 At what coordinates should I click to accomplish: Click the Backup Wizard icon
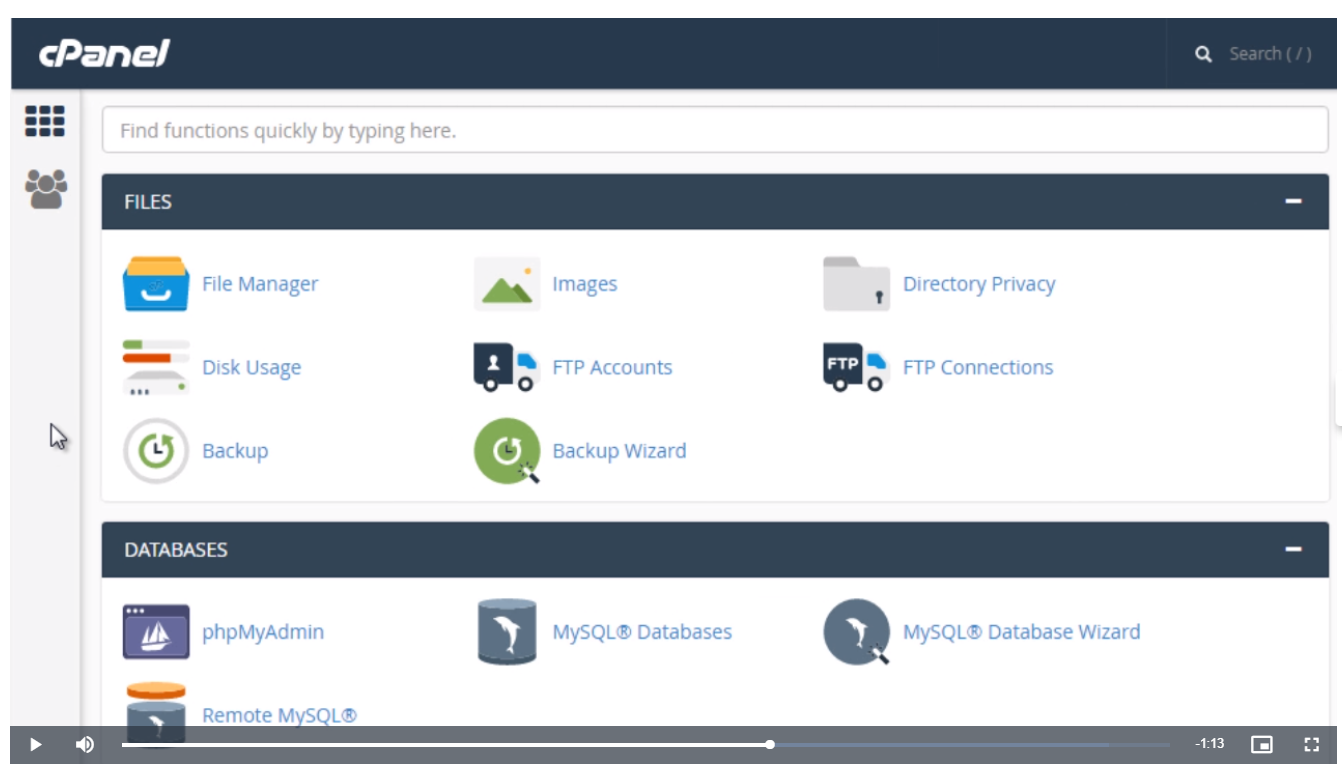[507, 451]
